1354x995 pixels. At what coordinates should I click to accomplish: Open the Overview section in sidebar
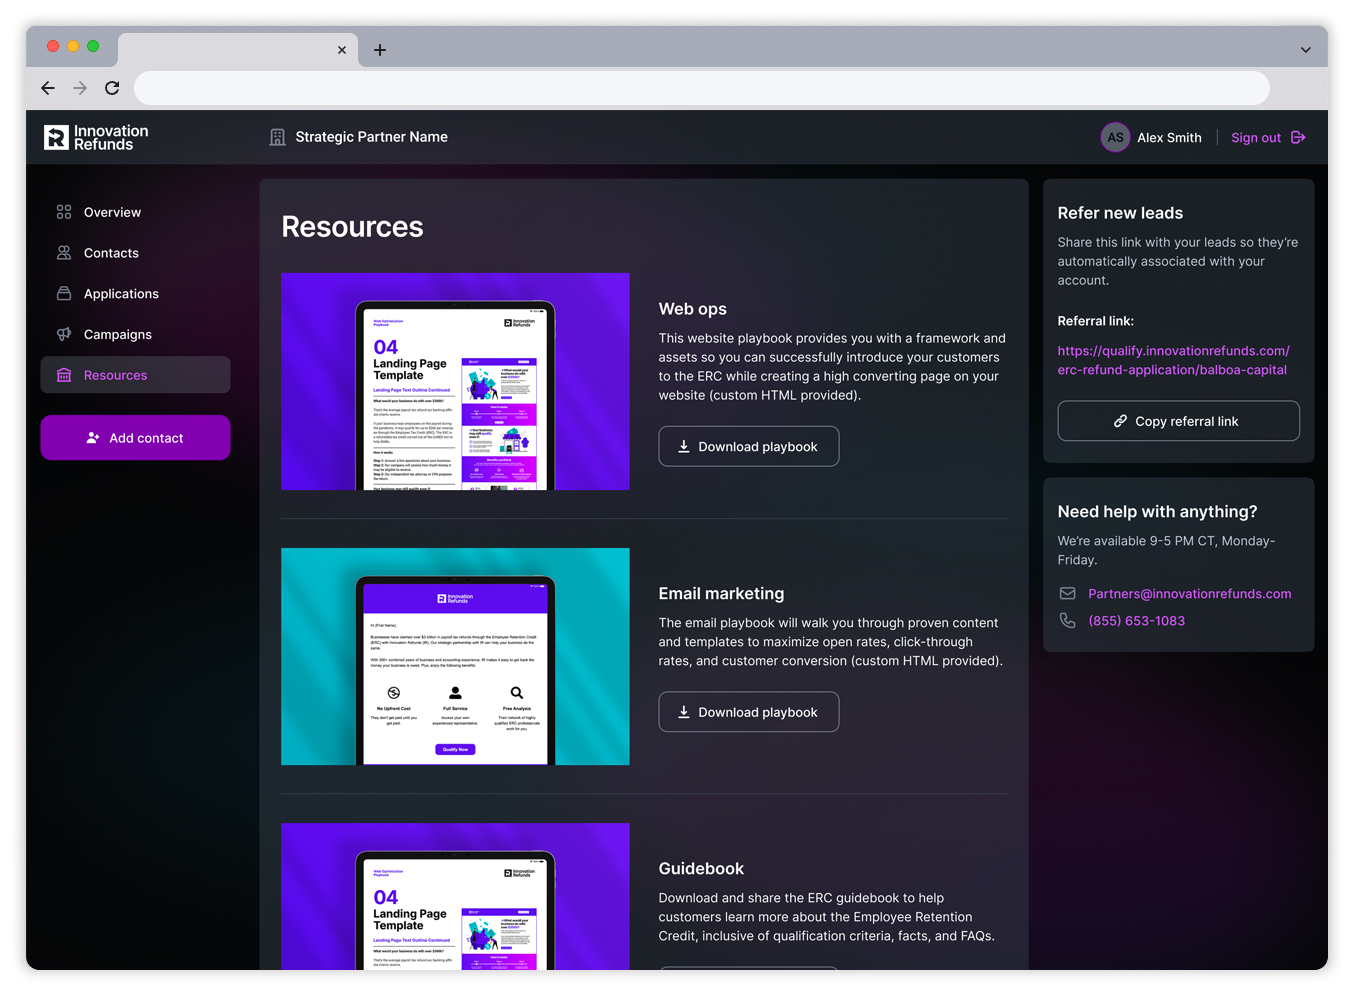pos(112,212)
